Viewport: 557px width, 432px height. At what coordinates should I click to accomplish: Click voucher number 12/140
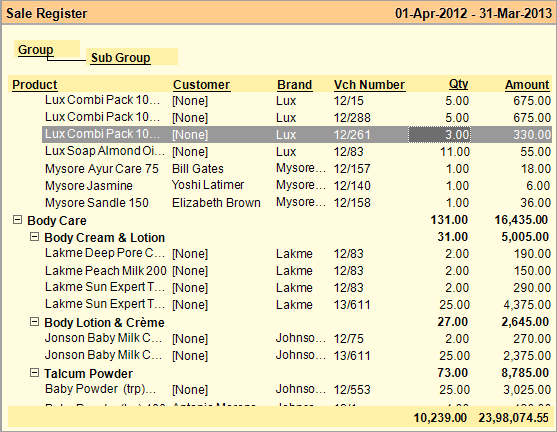(x=352, y=186)
